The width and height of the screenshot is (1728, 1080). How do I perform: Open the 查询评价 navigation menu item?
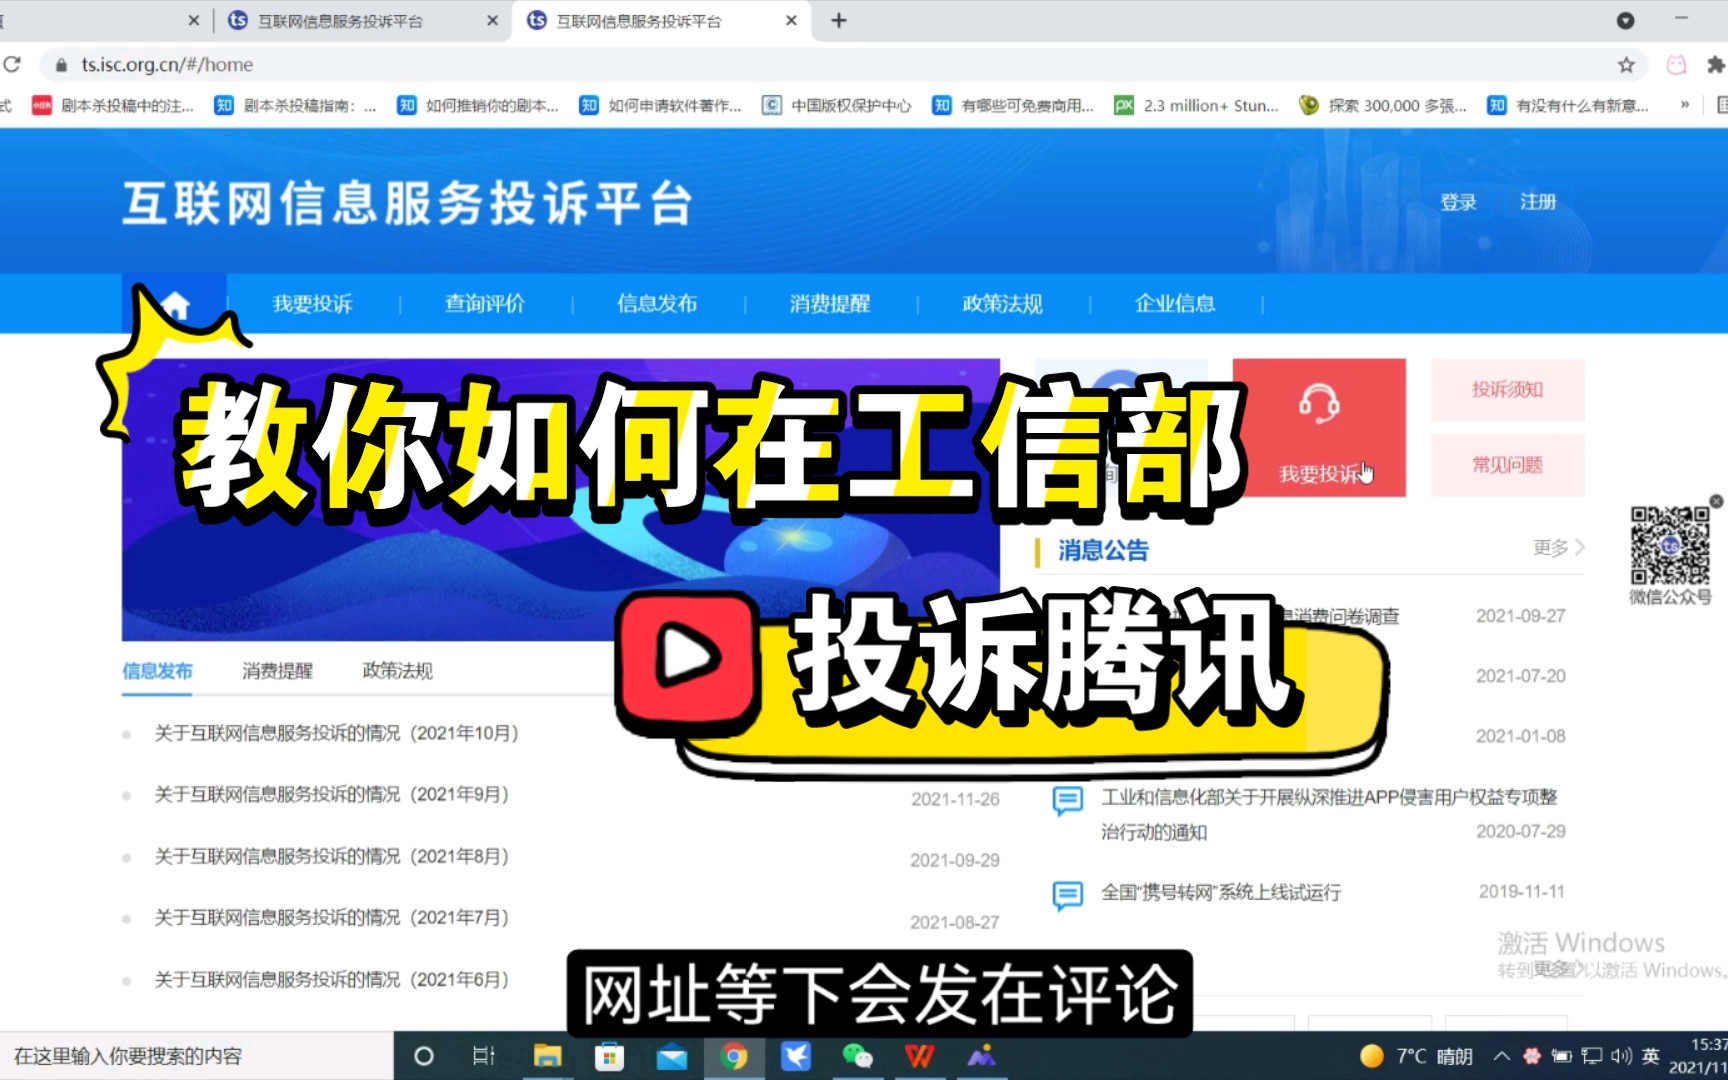coord(485,304)
